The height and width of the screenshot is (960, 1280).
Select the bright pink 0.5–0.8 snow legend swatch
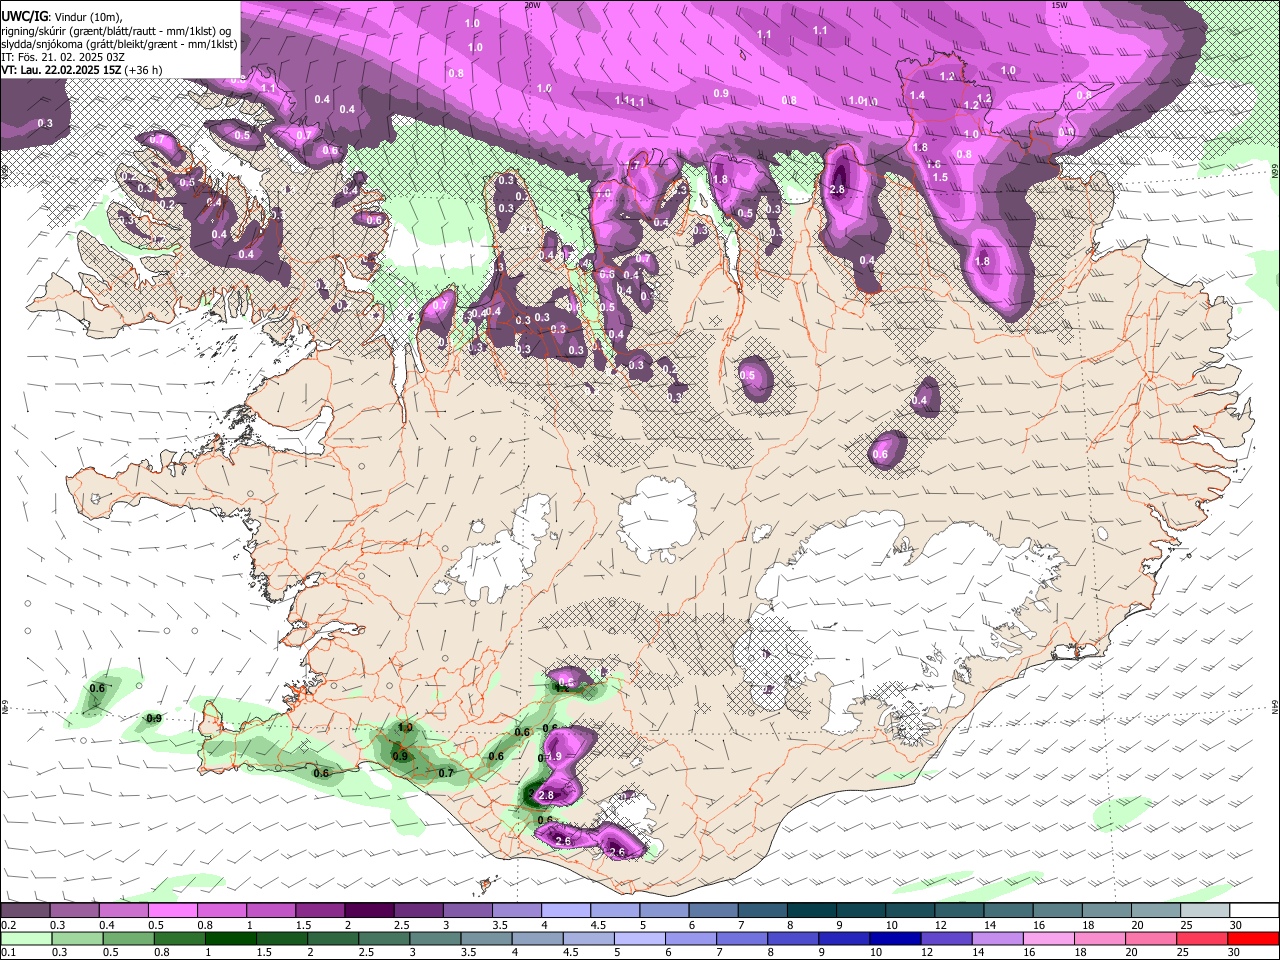(172, 911)
